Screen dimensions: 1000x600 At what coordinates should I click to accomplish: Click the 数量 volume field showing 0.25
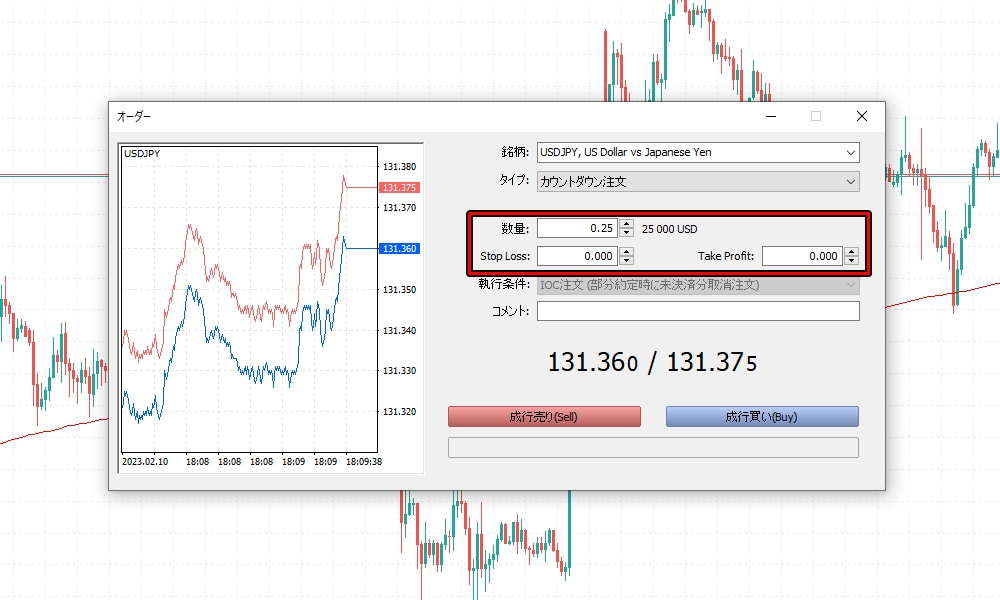577,228
